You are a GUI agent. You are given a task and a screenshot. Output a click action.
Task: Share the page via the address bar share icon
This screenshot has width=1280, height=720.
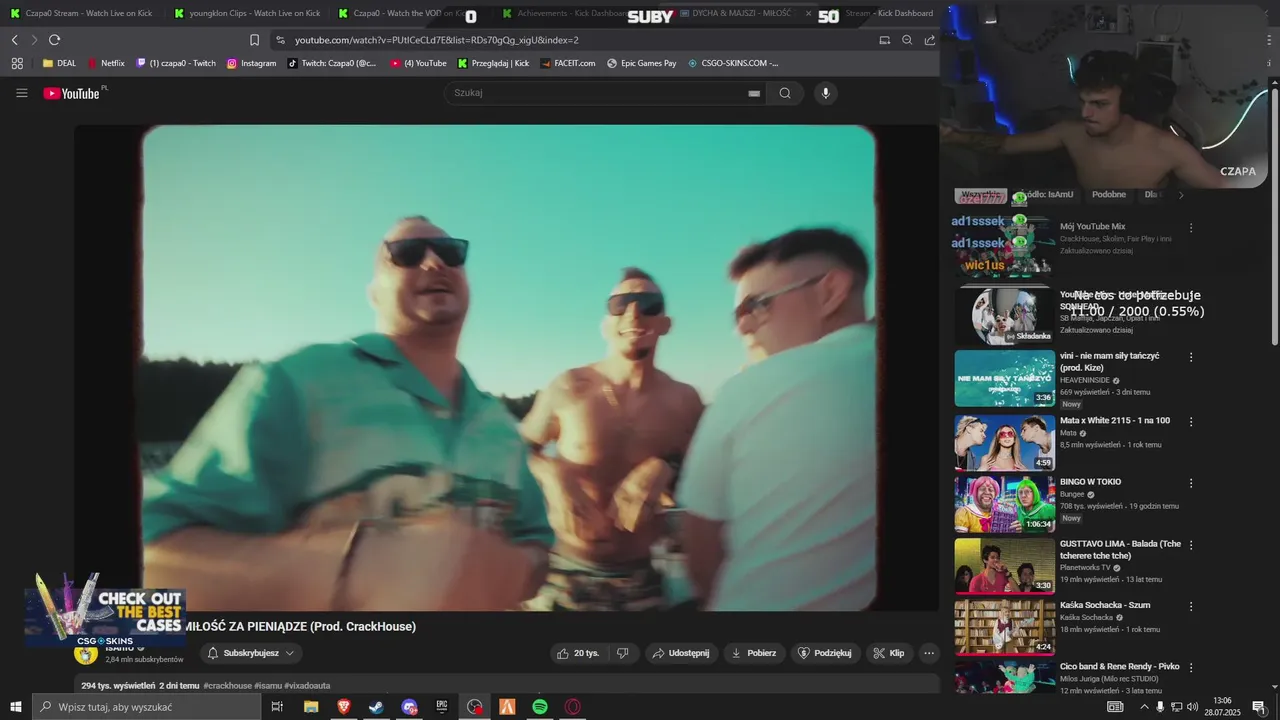(x=930, y=40)
